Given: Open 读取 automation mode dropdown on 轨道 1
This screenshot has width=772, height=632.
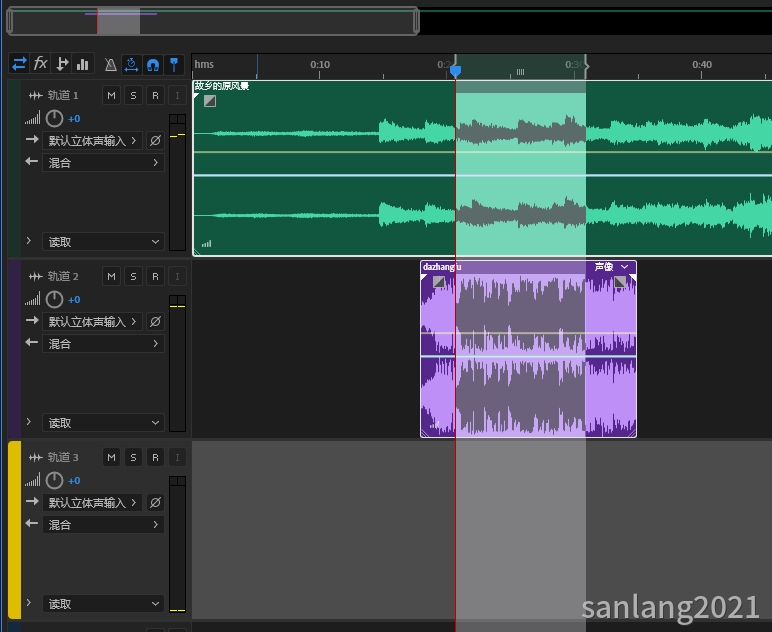Looking at the screenshot, I should tap(102, 242).
